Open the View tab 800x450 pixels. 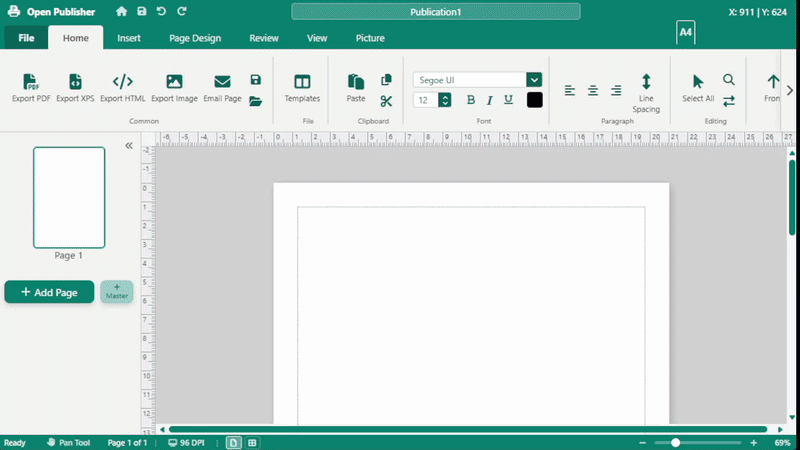click(x=317, y=38)
